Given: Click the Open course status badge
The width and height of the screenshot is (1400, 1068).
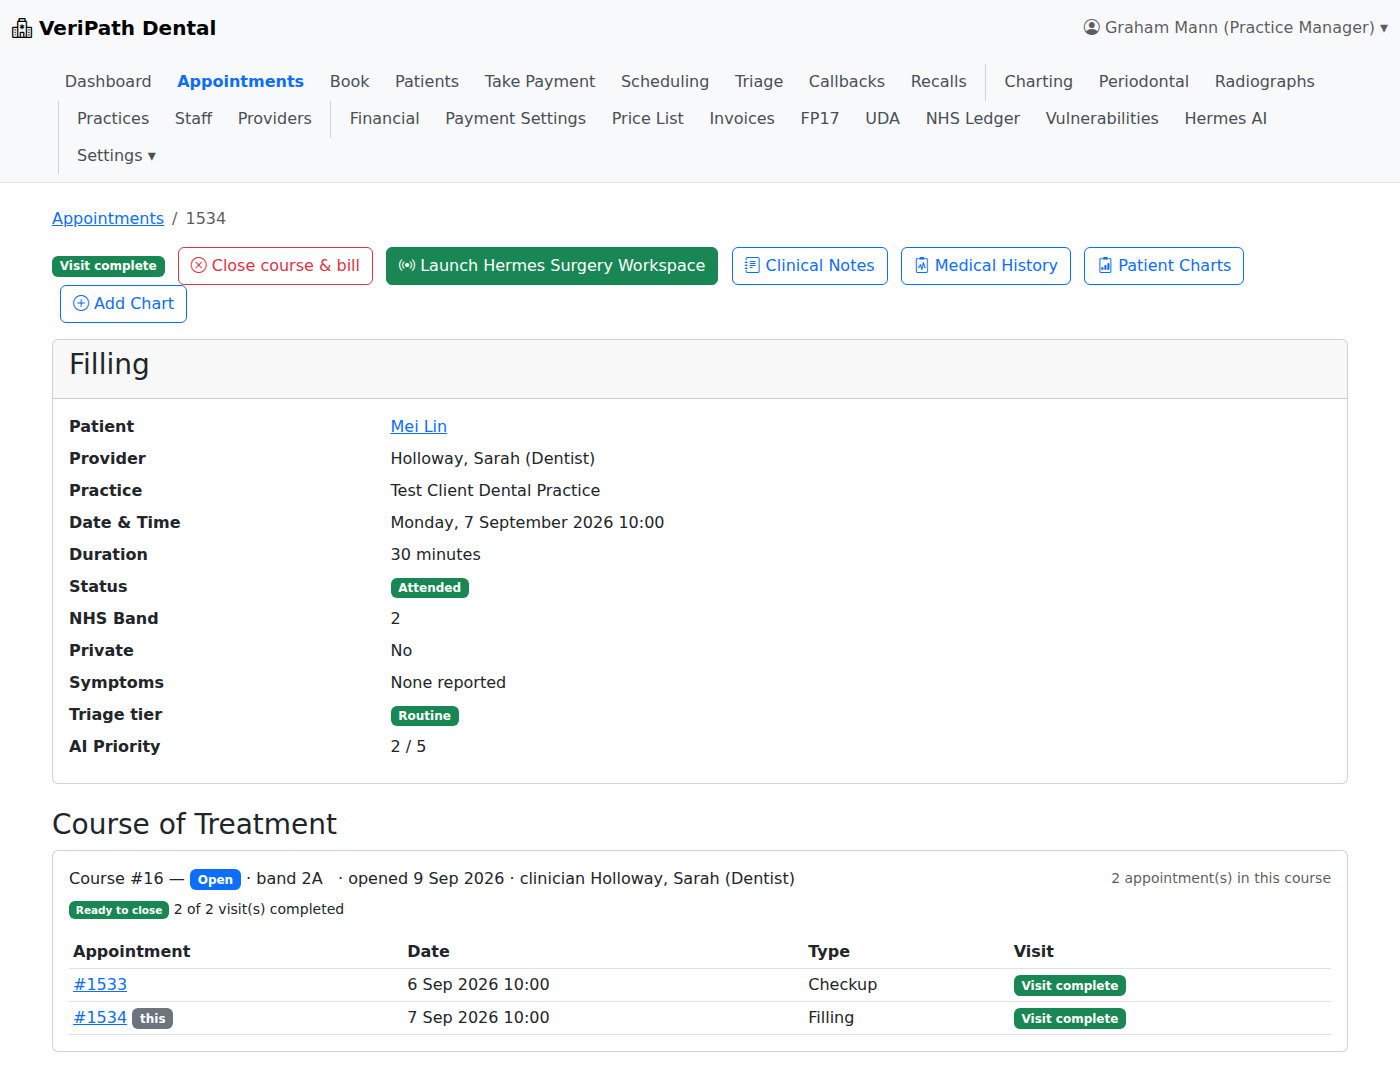Looking at the screenshot, I should point(215,880).
